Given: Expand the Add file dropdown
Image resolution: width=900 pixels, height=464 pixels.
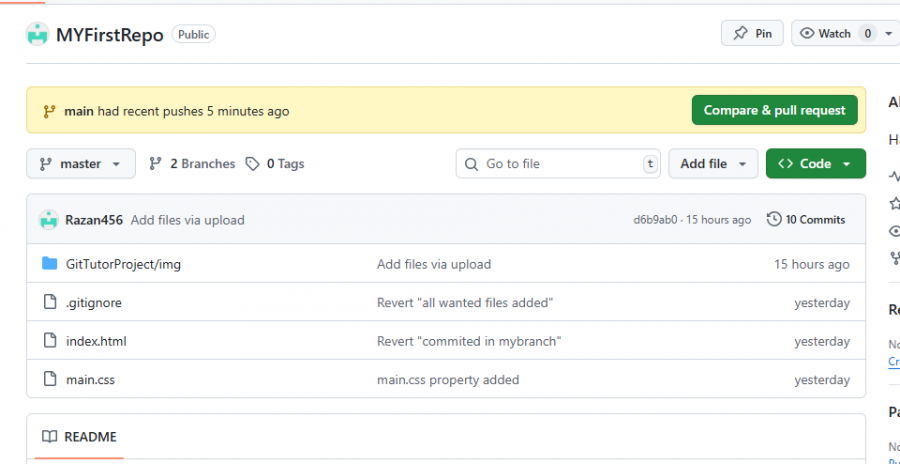Looking at the screenshot, I should (x=713, y=164).
